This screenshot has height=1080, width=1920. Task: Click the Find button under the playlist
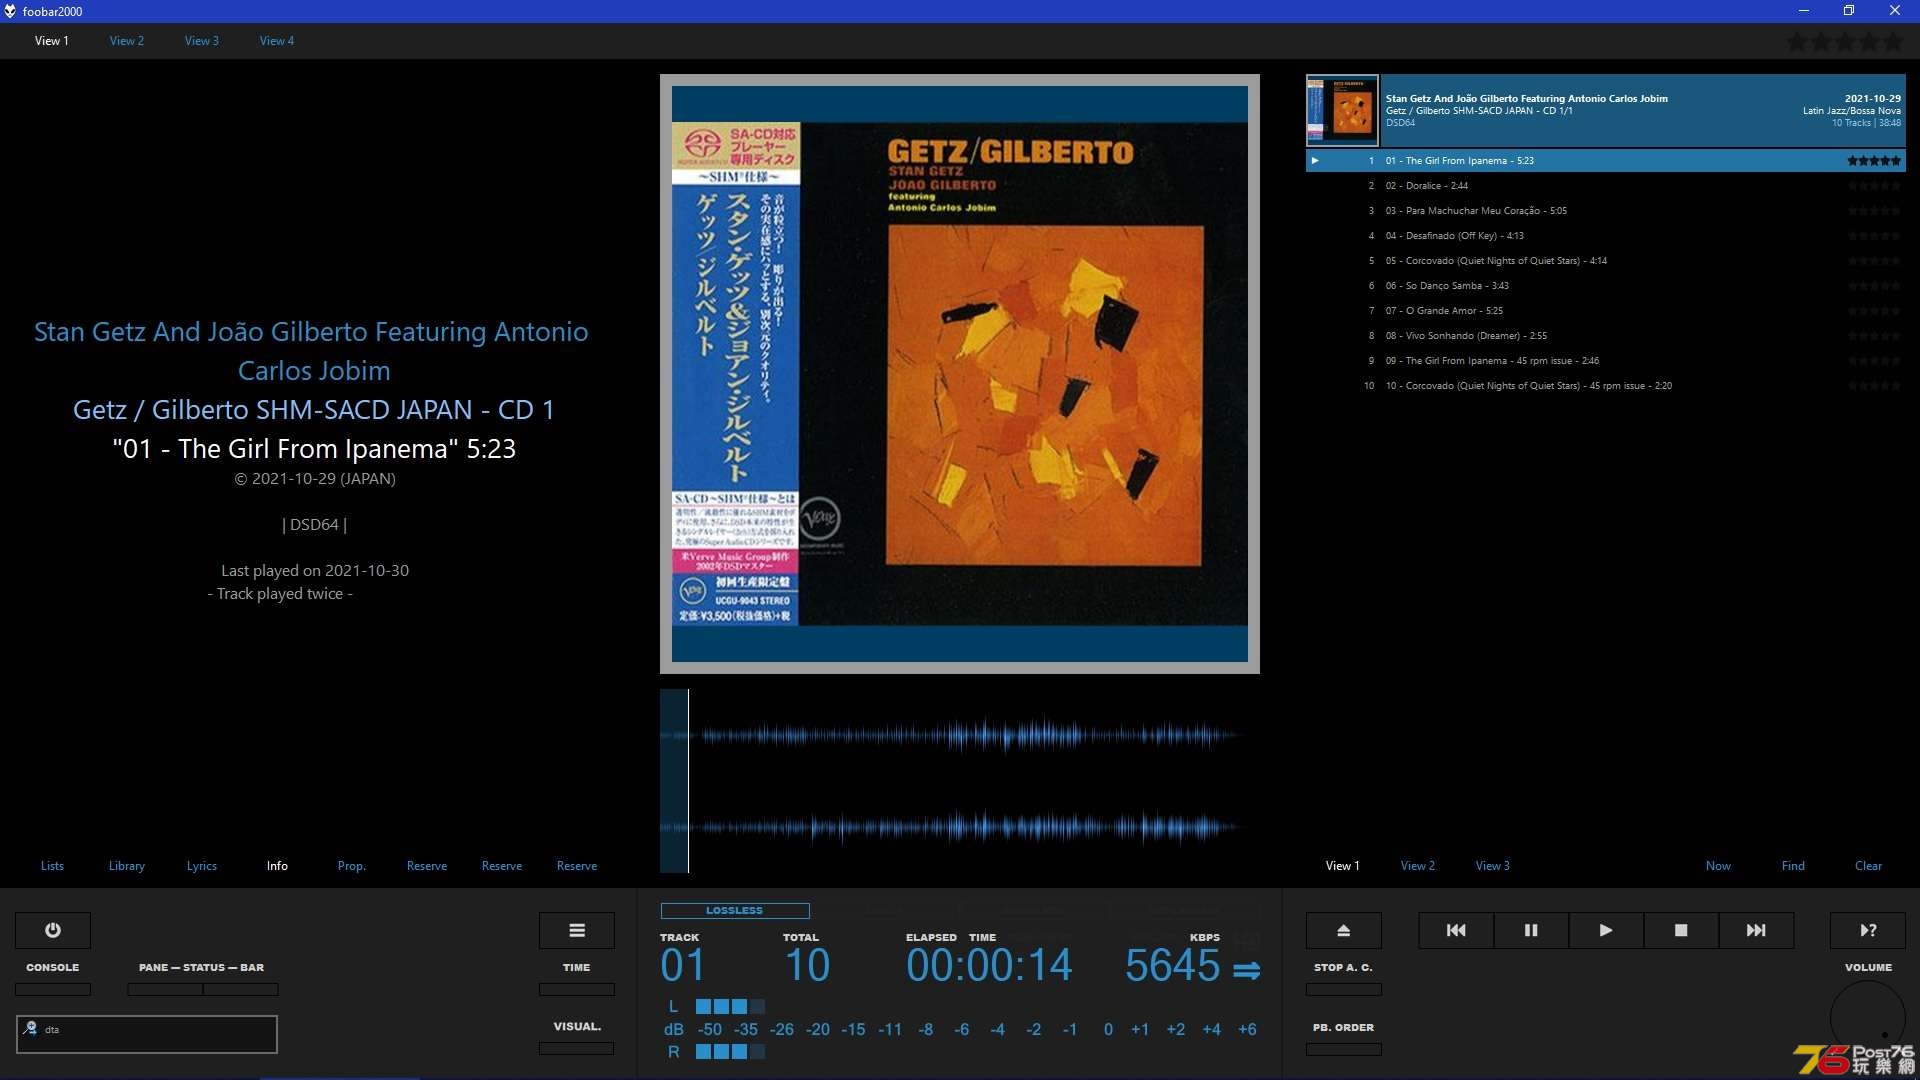[1793, 866]
